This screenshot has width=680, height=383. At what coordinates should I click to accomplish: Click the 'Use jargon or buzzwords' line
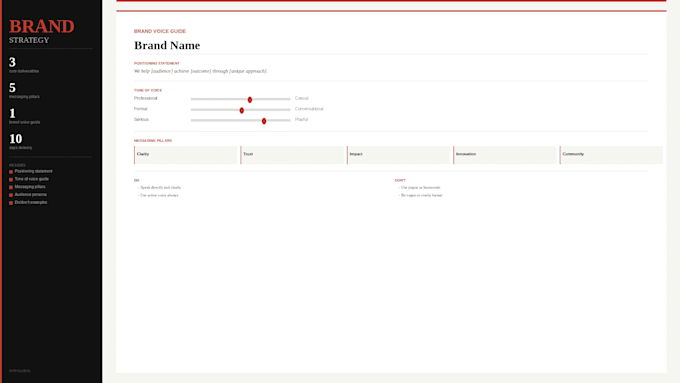[x=419, y=188]
